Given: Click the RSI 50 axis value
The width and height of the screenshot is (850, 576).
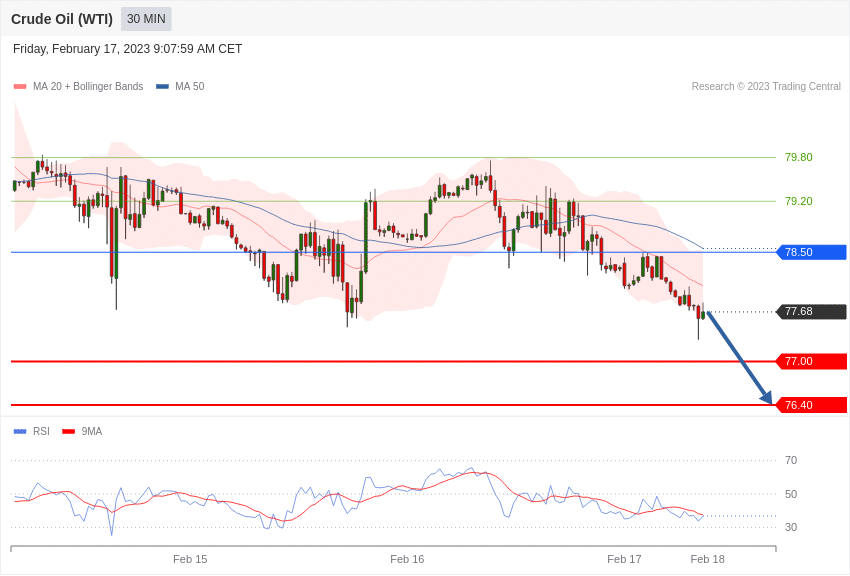Looking at the screenshot, I should [791, 494].
